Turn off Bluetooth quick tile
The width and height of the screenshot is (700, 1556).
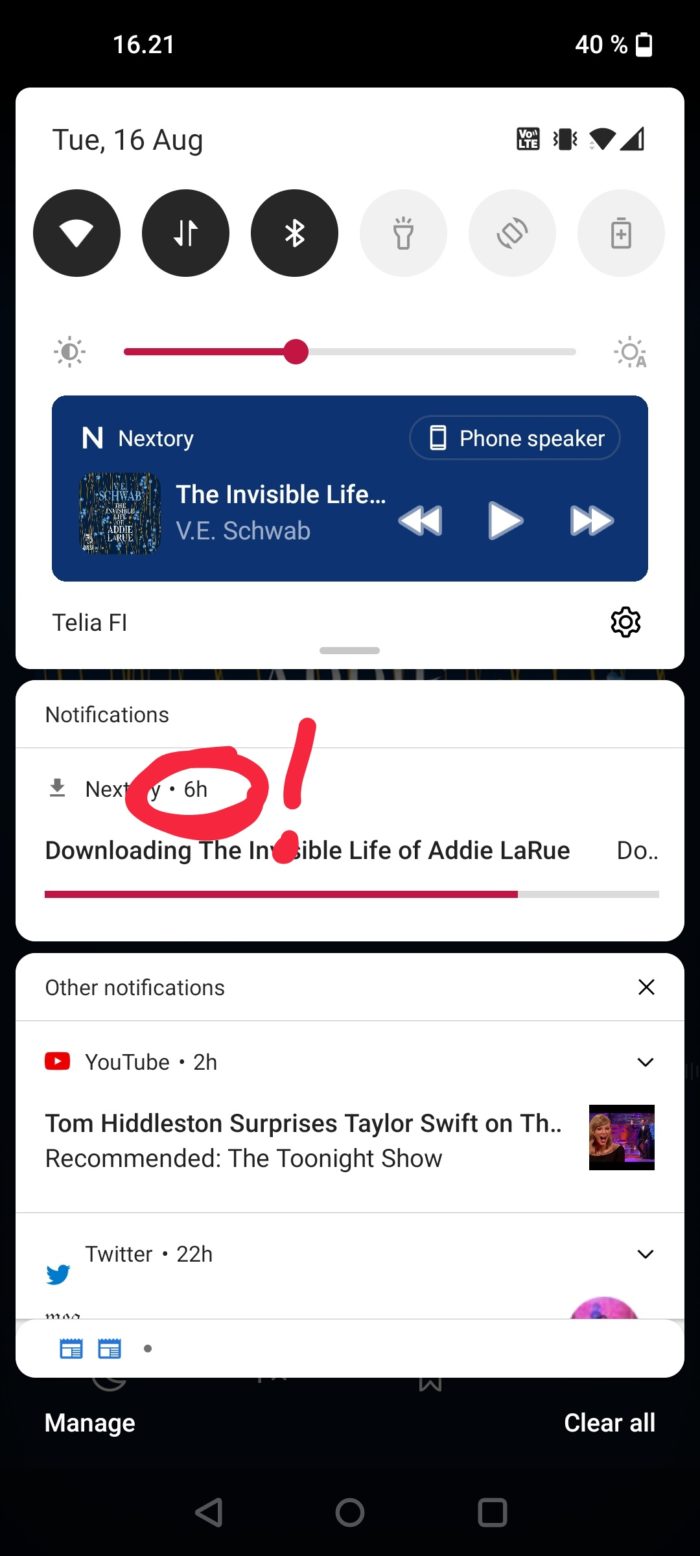(x=295, y=233)
